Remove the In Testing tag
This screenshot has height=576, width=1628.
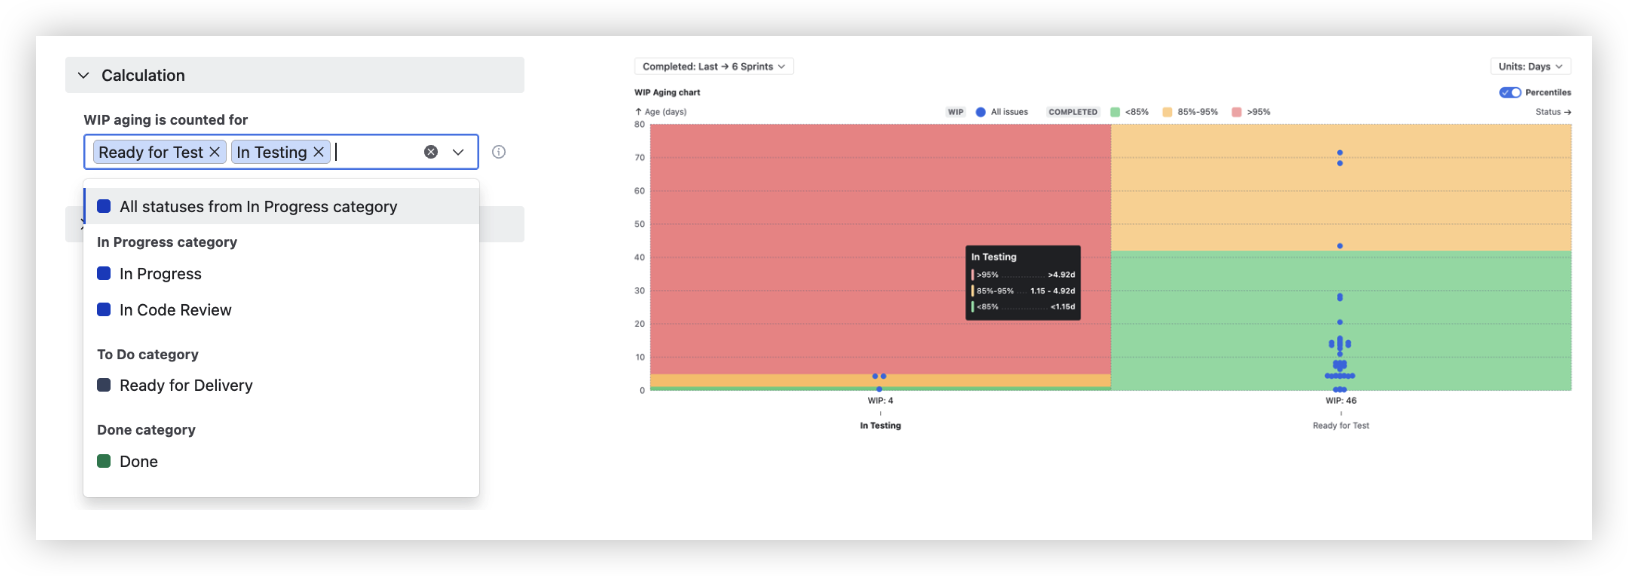click(318, 152)
